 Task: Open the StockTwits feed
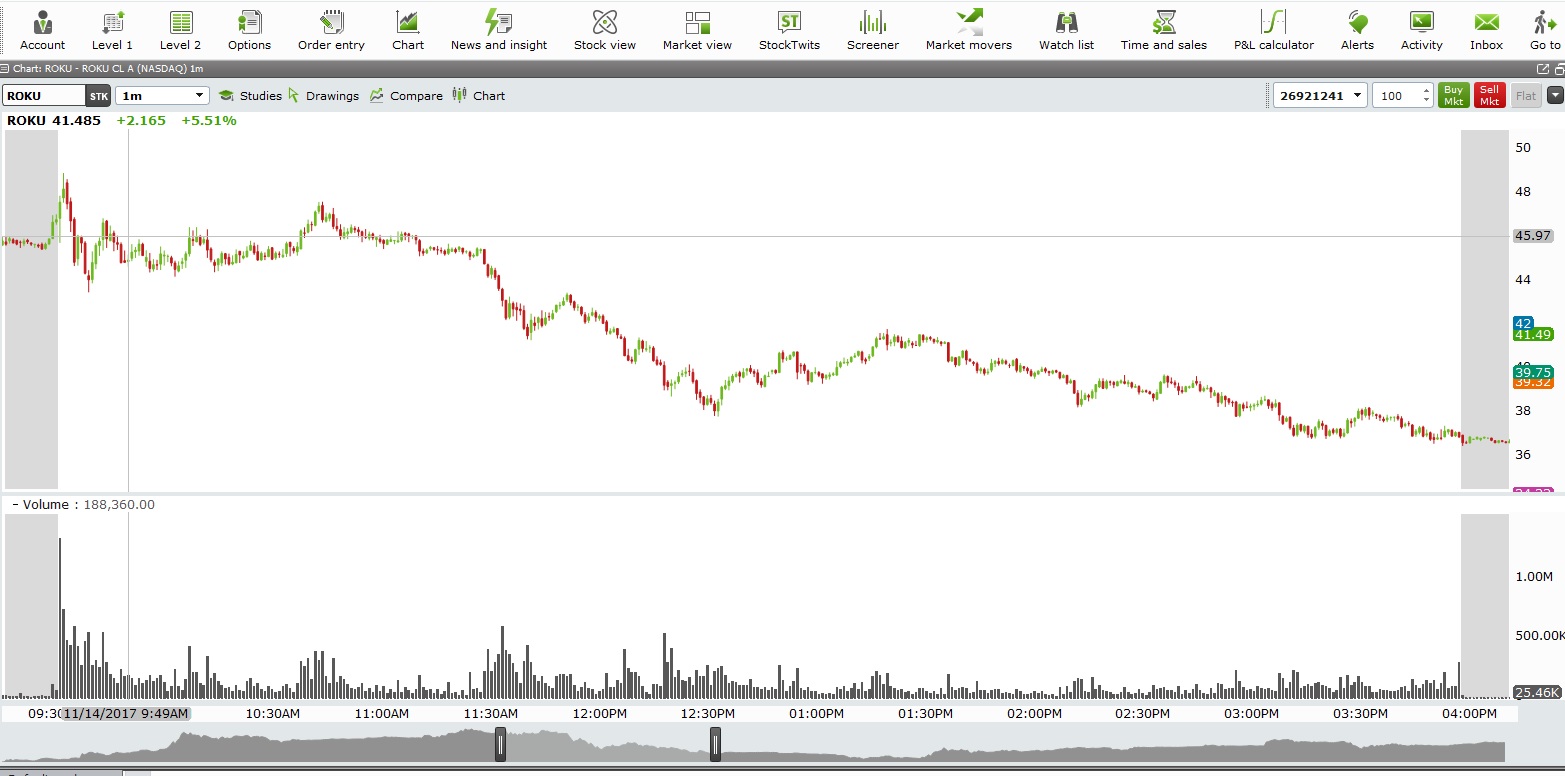click(x=789, y=30)
